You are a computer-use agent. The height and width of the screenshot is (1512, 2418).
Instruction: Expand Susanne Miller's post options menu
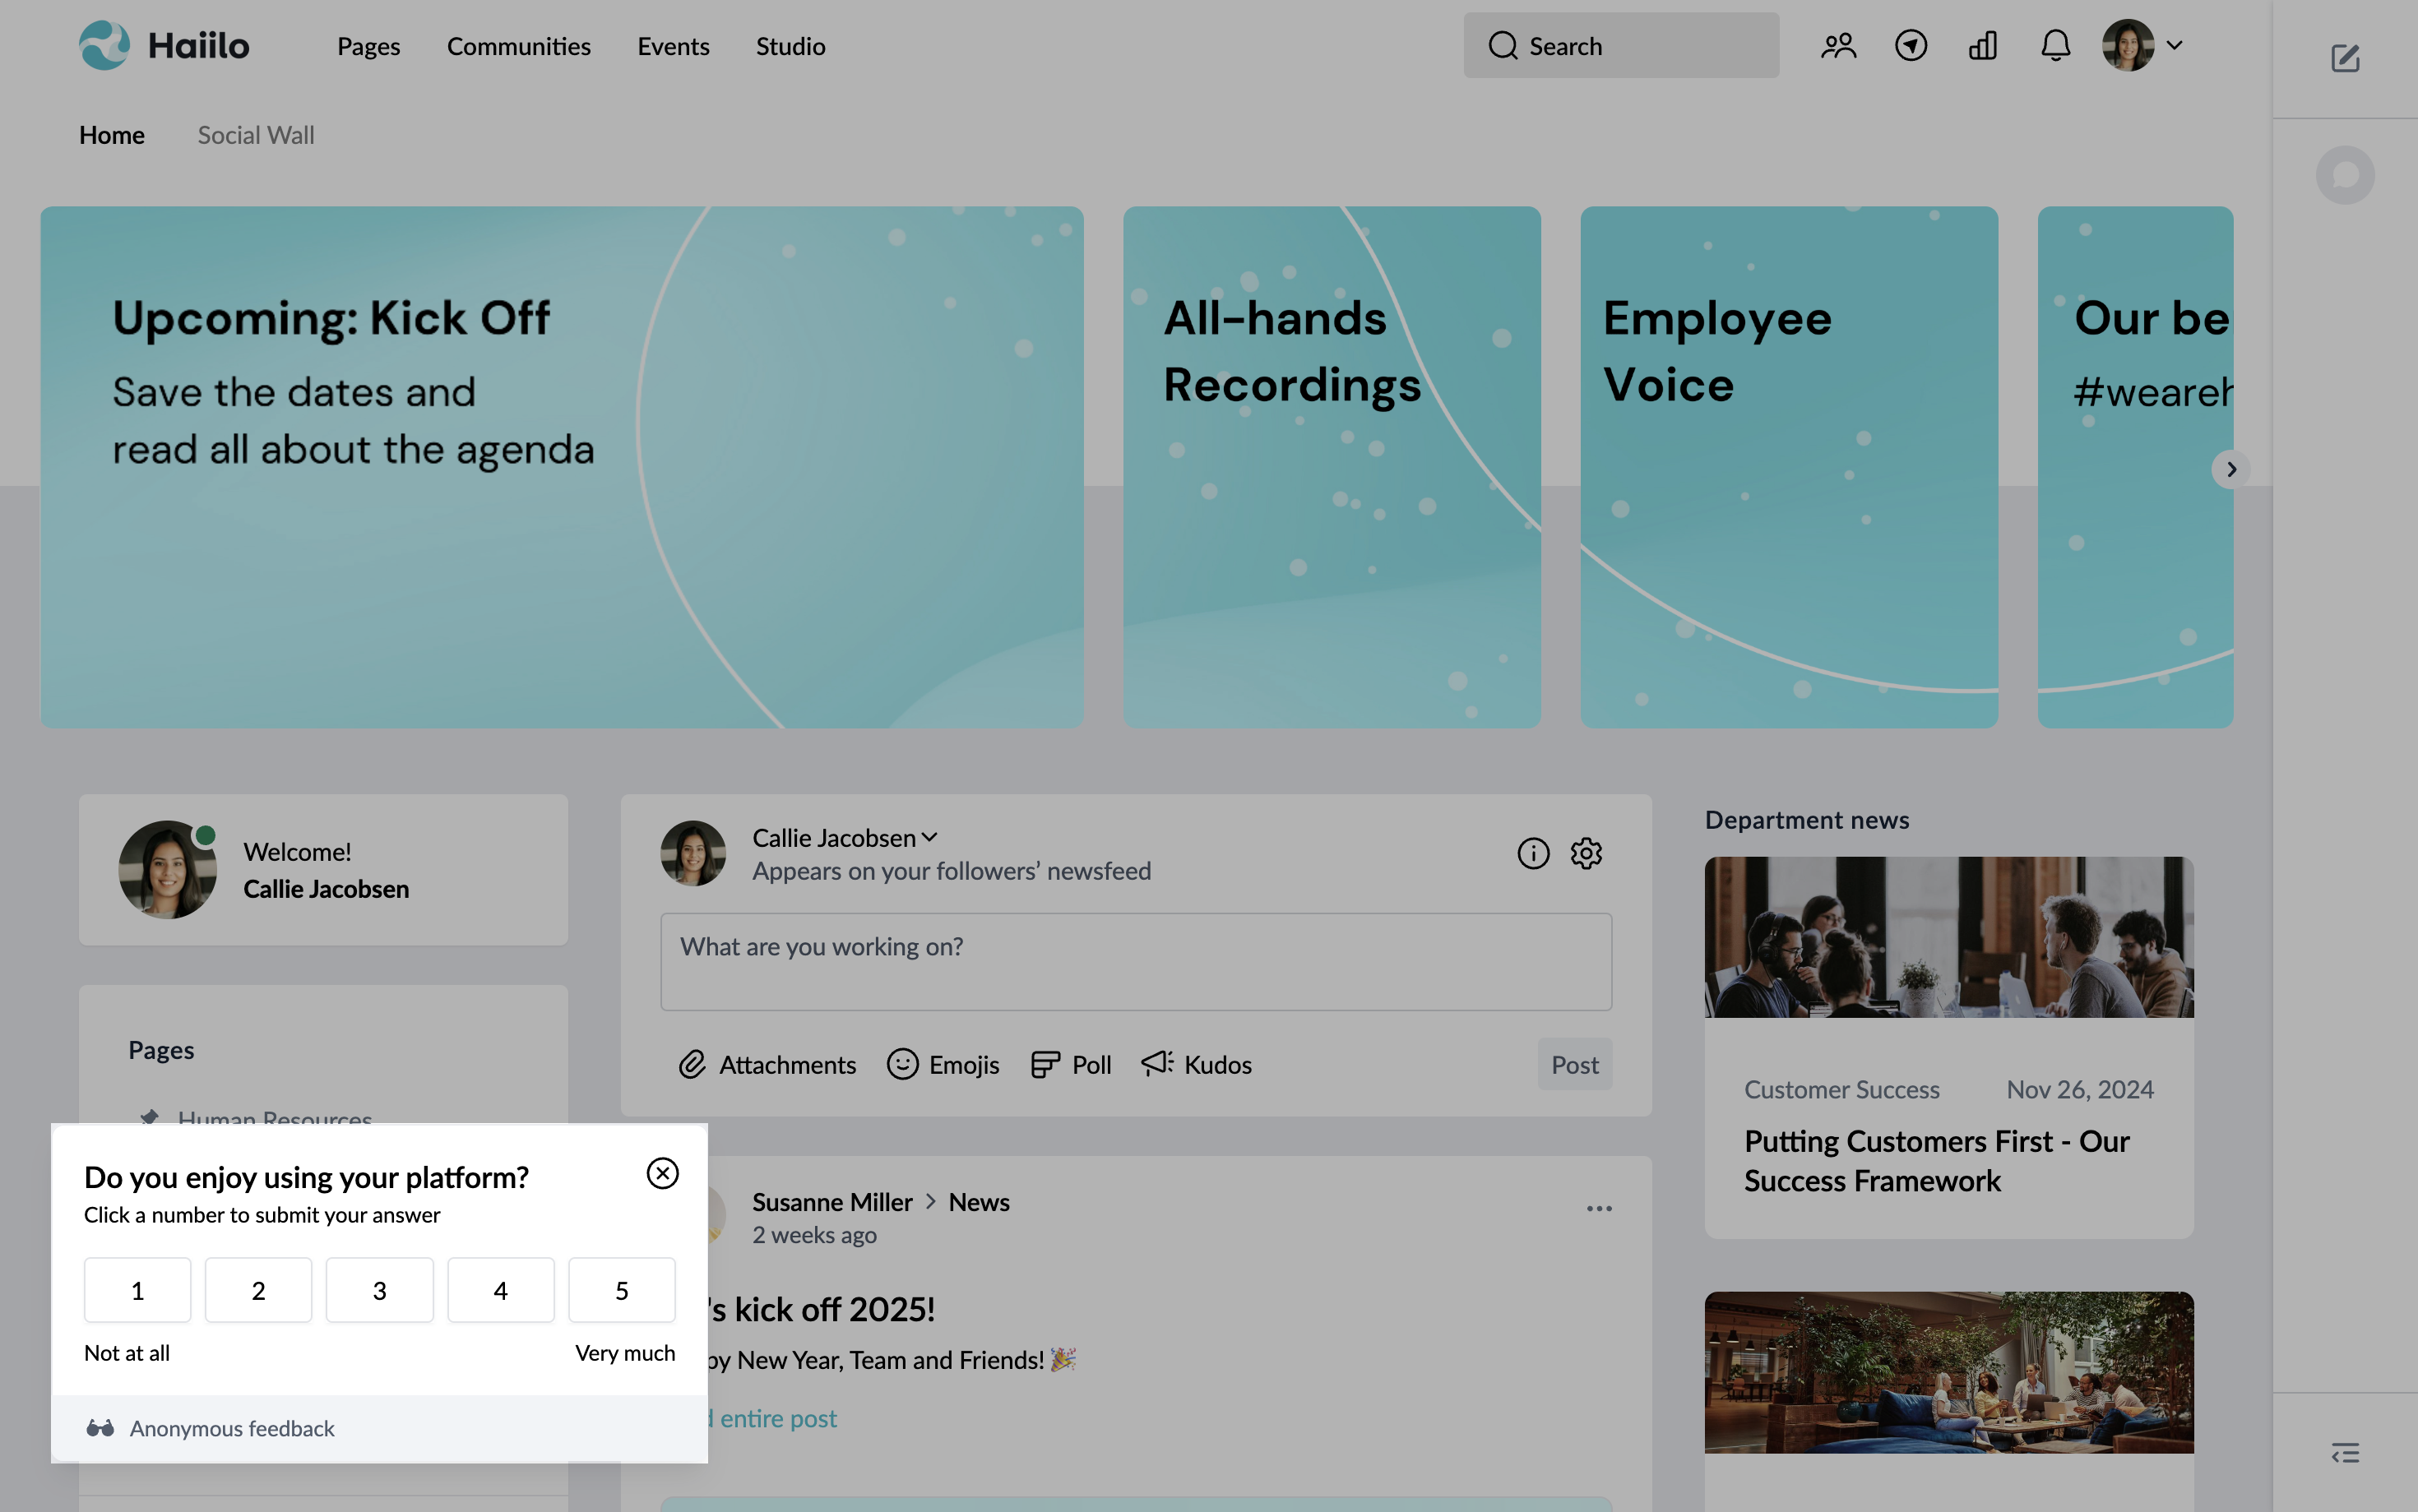(1598, 1208)
